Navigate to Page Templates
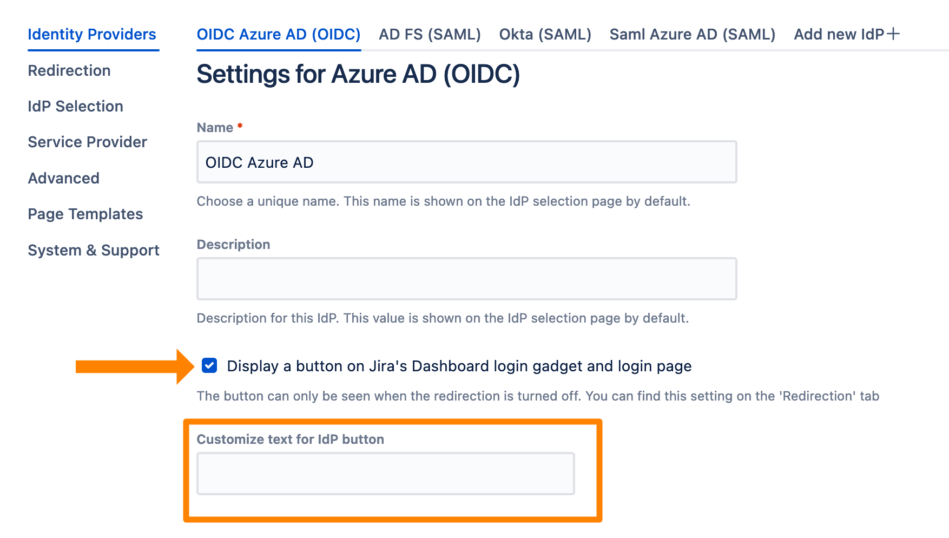 (85, 214)
